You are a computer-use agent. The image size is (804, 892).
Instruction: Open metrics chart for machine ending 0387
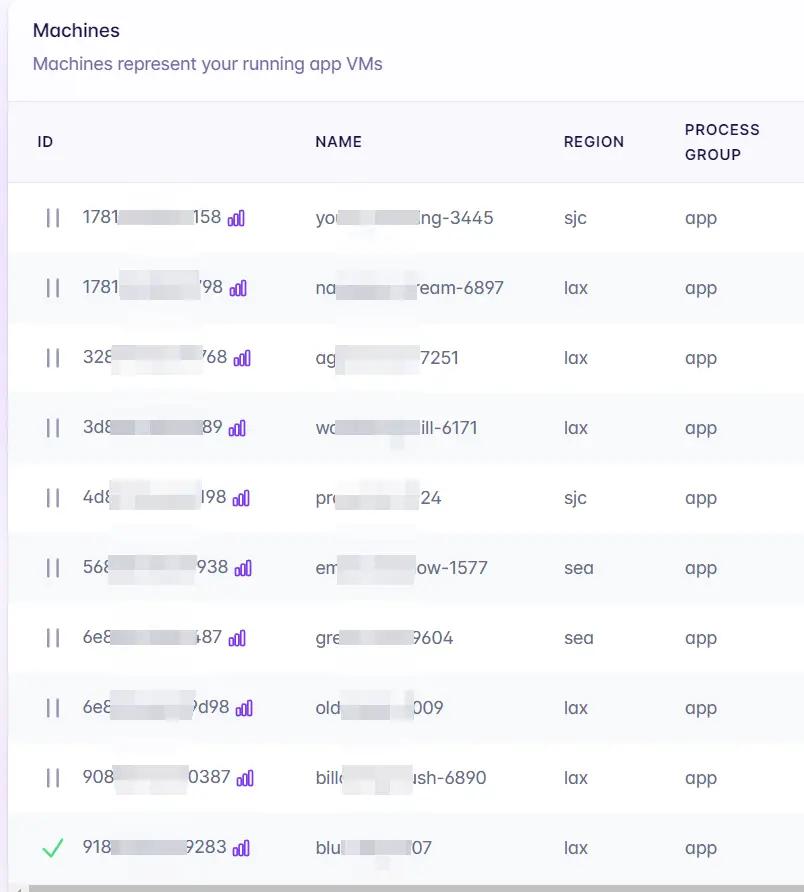[x=245, y=778]
